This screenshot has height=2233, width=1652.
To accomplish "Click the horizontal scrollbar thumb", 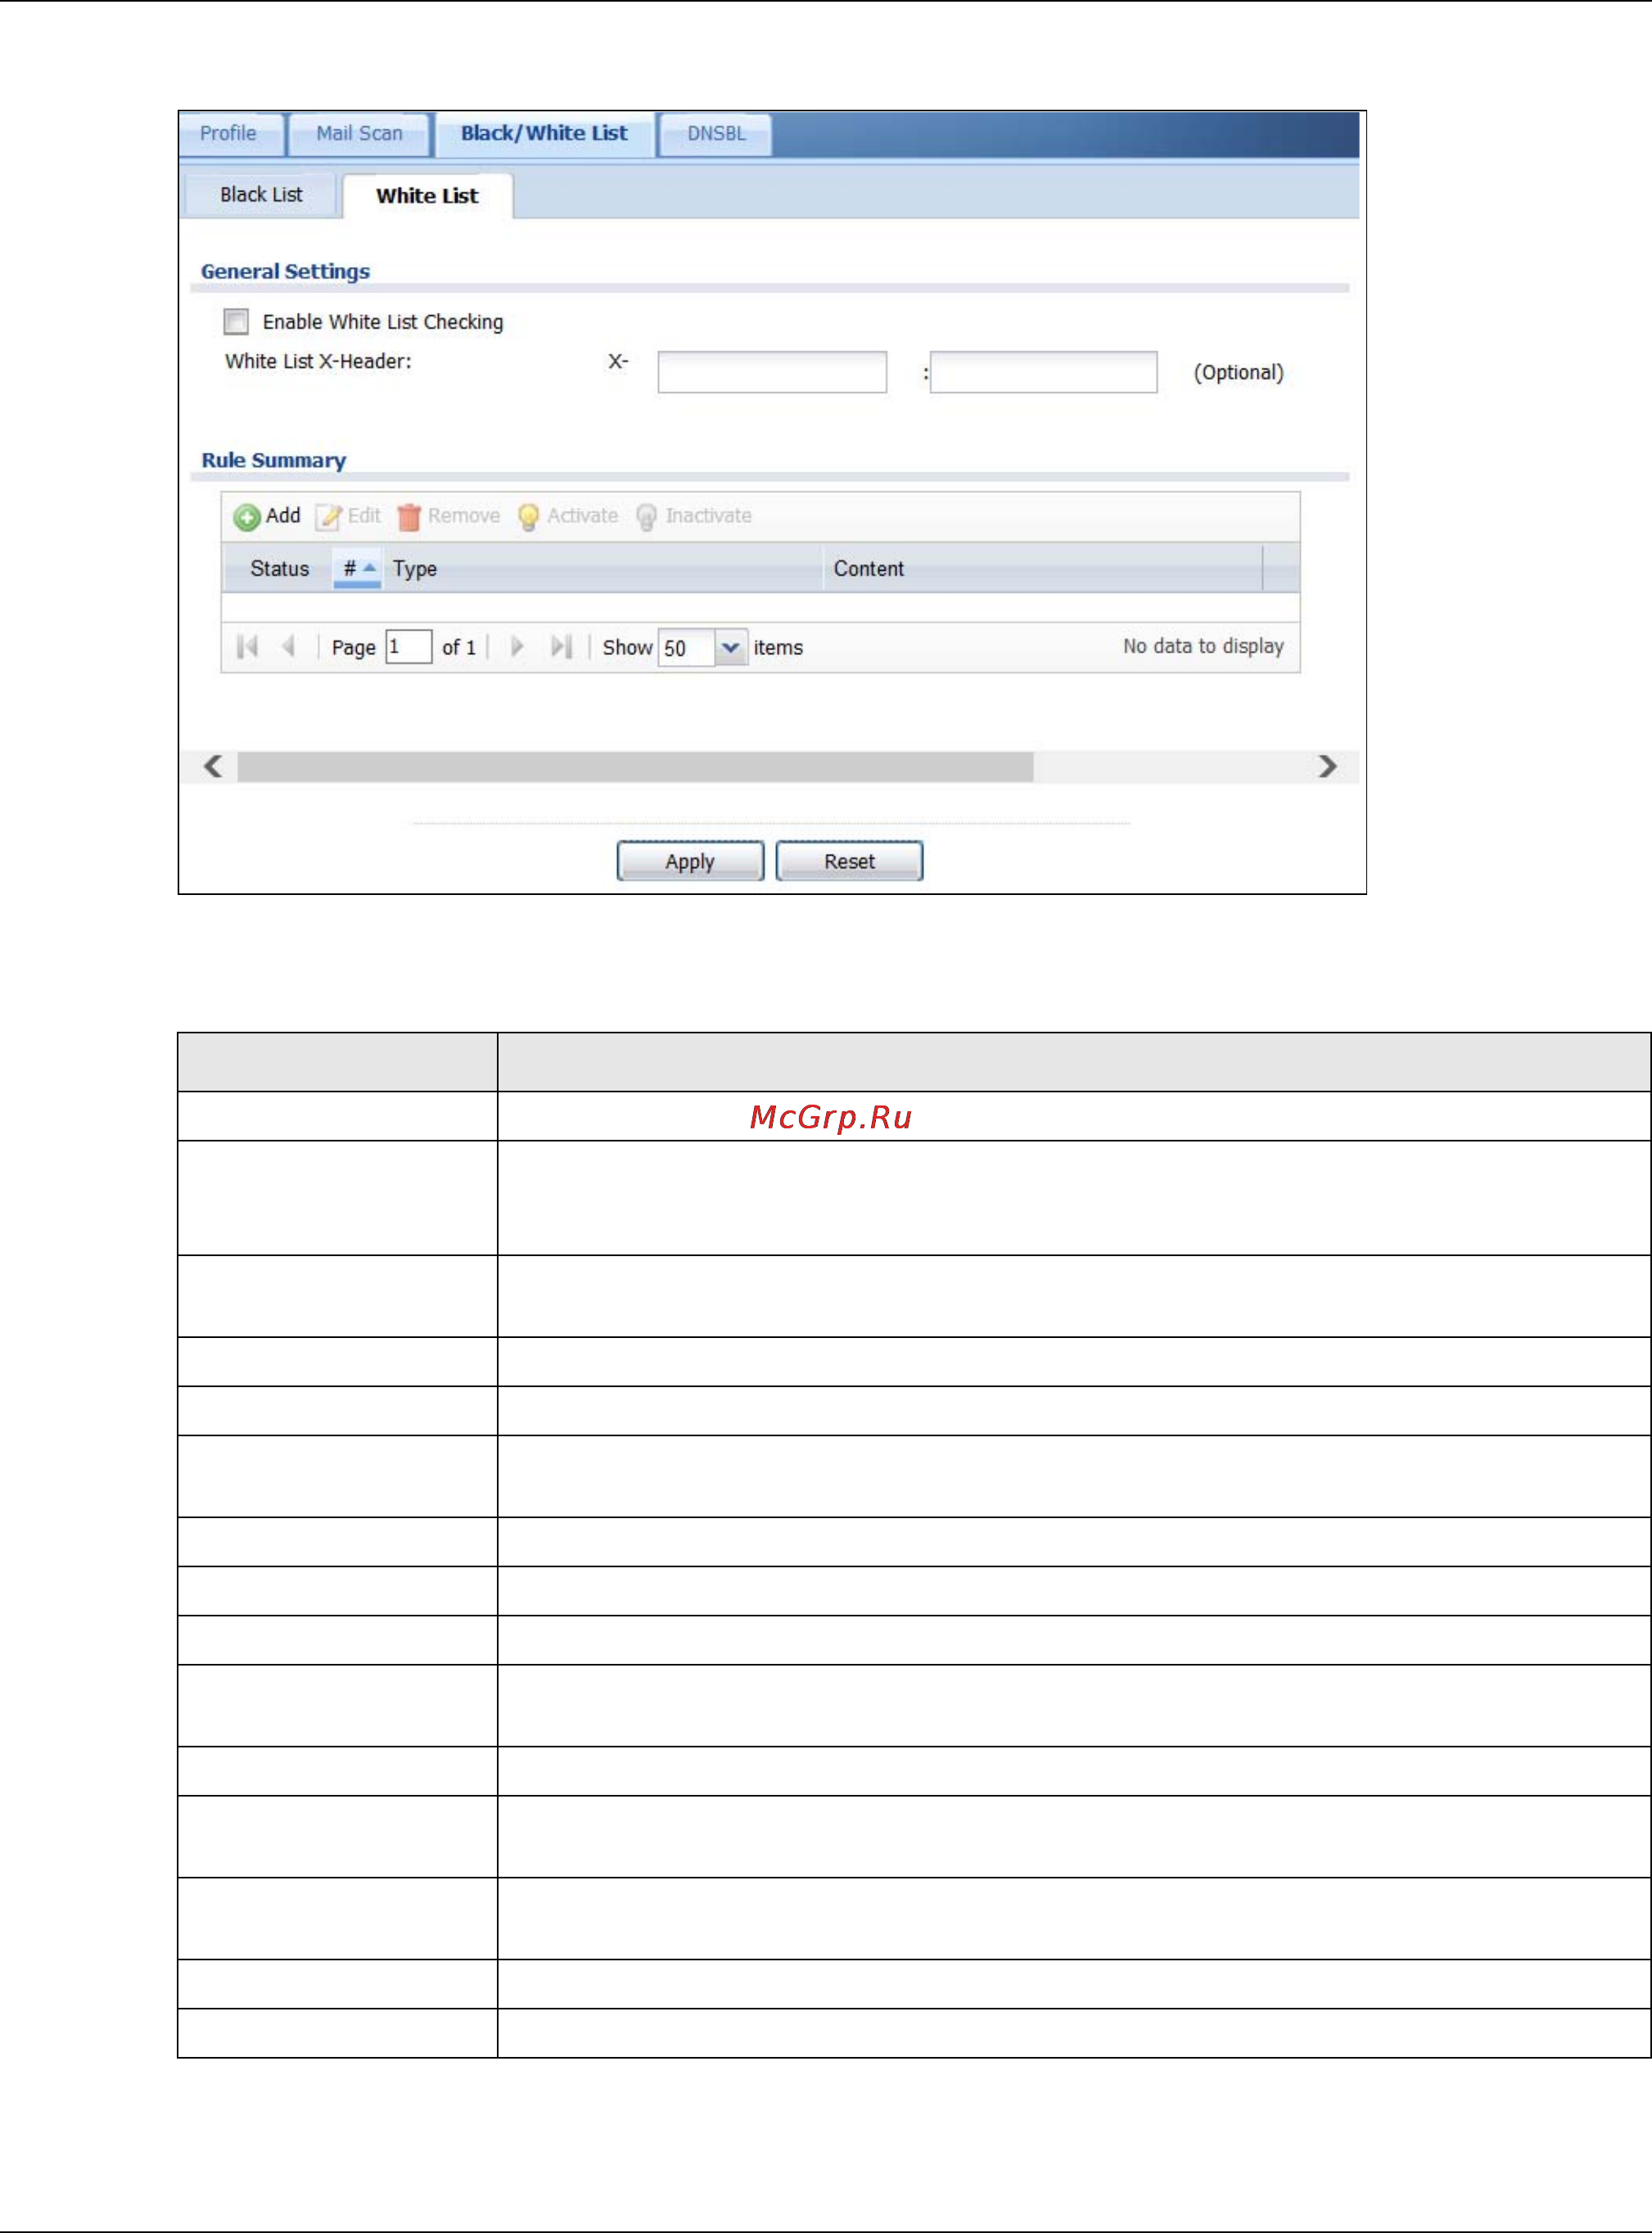I will (635, 767).
